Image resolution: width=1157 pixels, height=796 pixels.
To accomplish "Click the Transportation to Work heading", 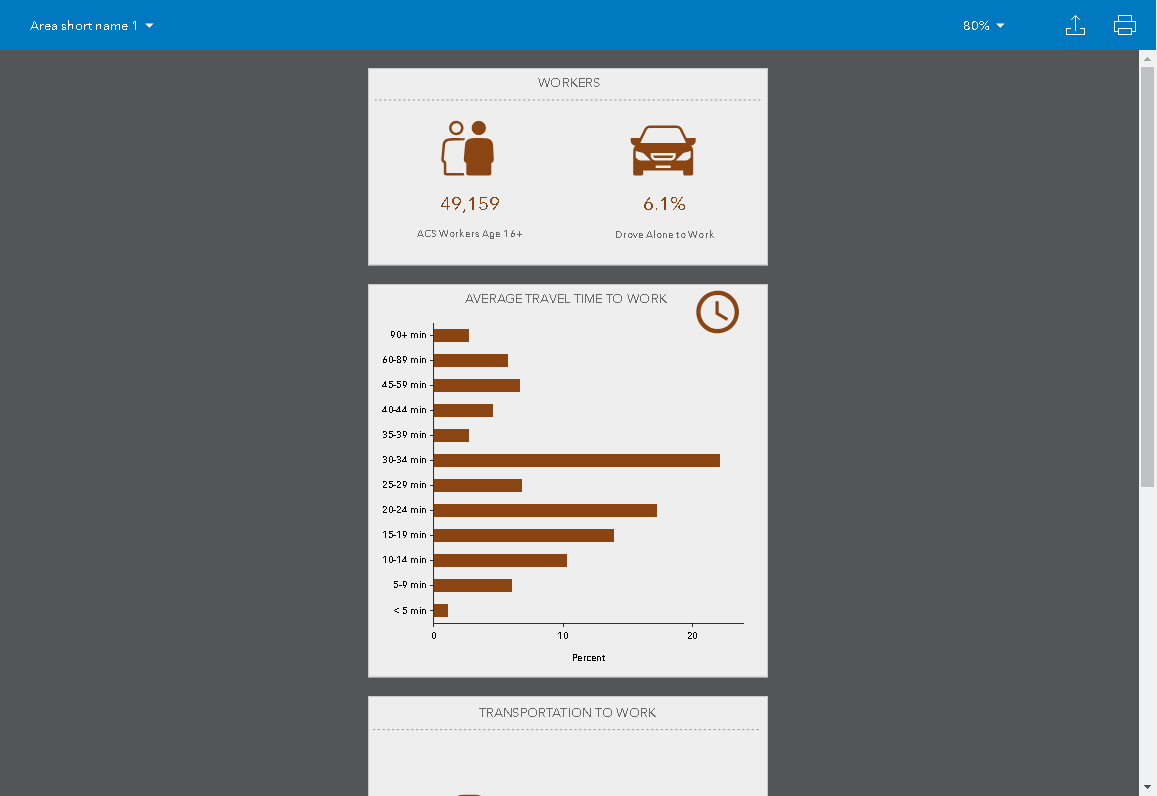I will [567, 713].
